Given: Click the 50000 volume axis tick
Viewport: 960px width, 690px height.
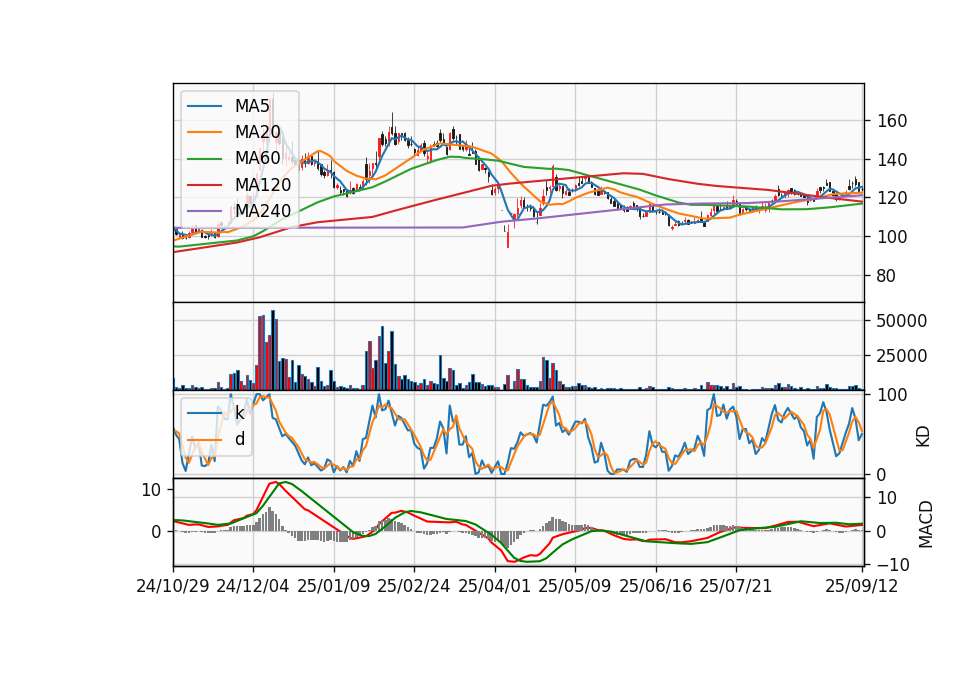Looking at the screenshot, I should tap(902, 321).
